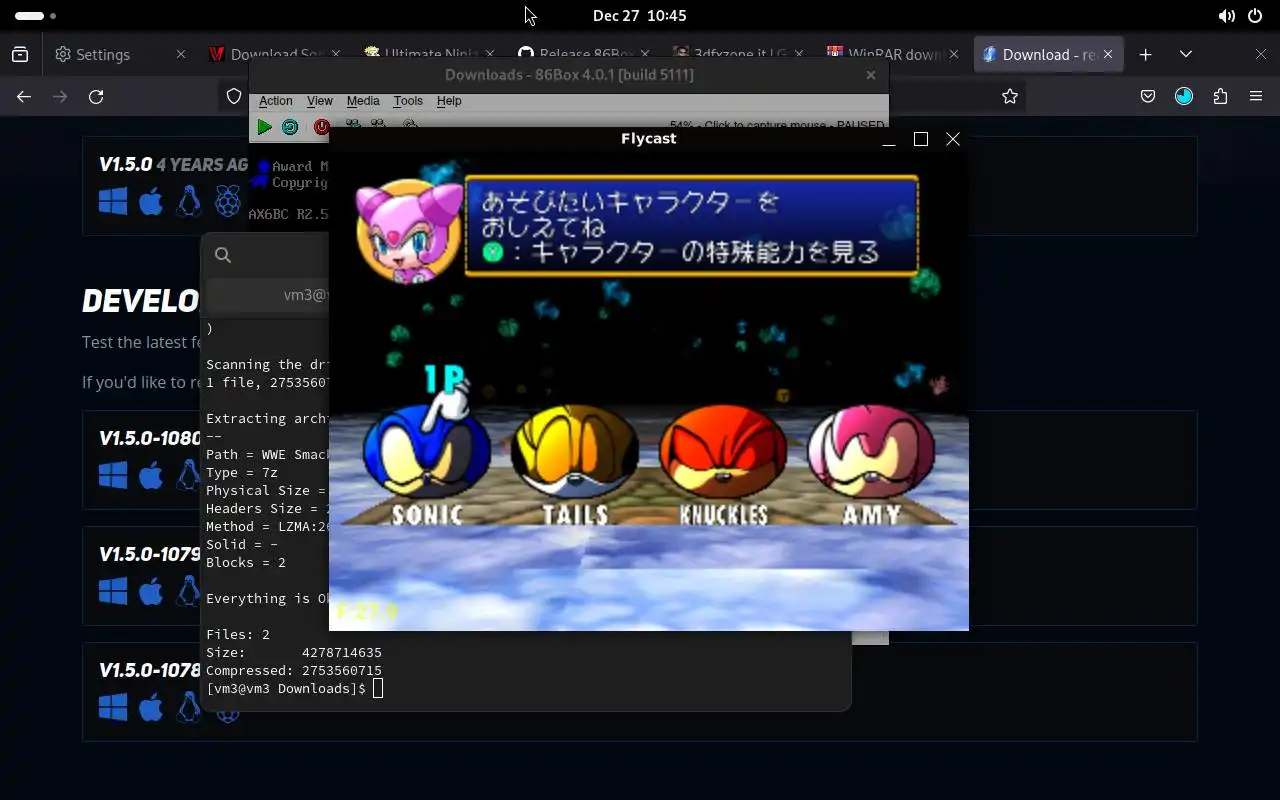The width and height of the screenshot is (1280, 800).
Task: Open the Tools menu in 86Box
Action: point(408,101)
